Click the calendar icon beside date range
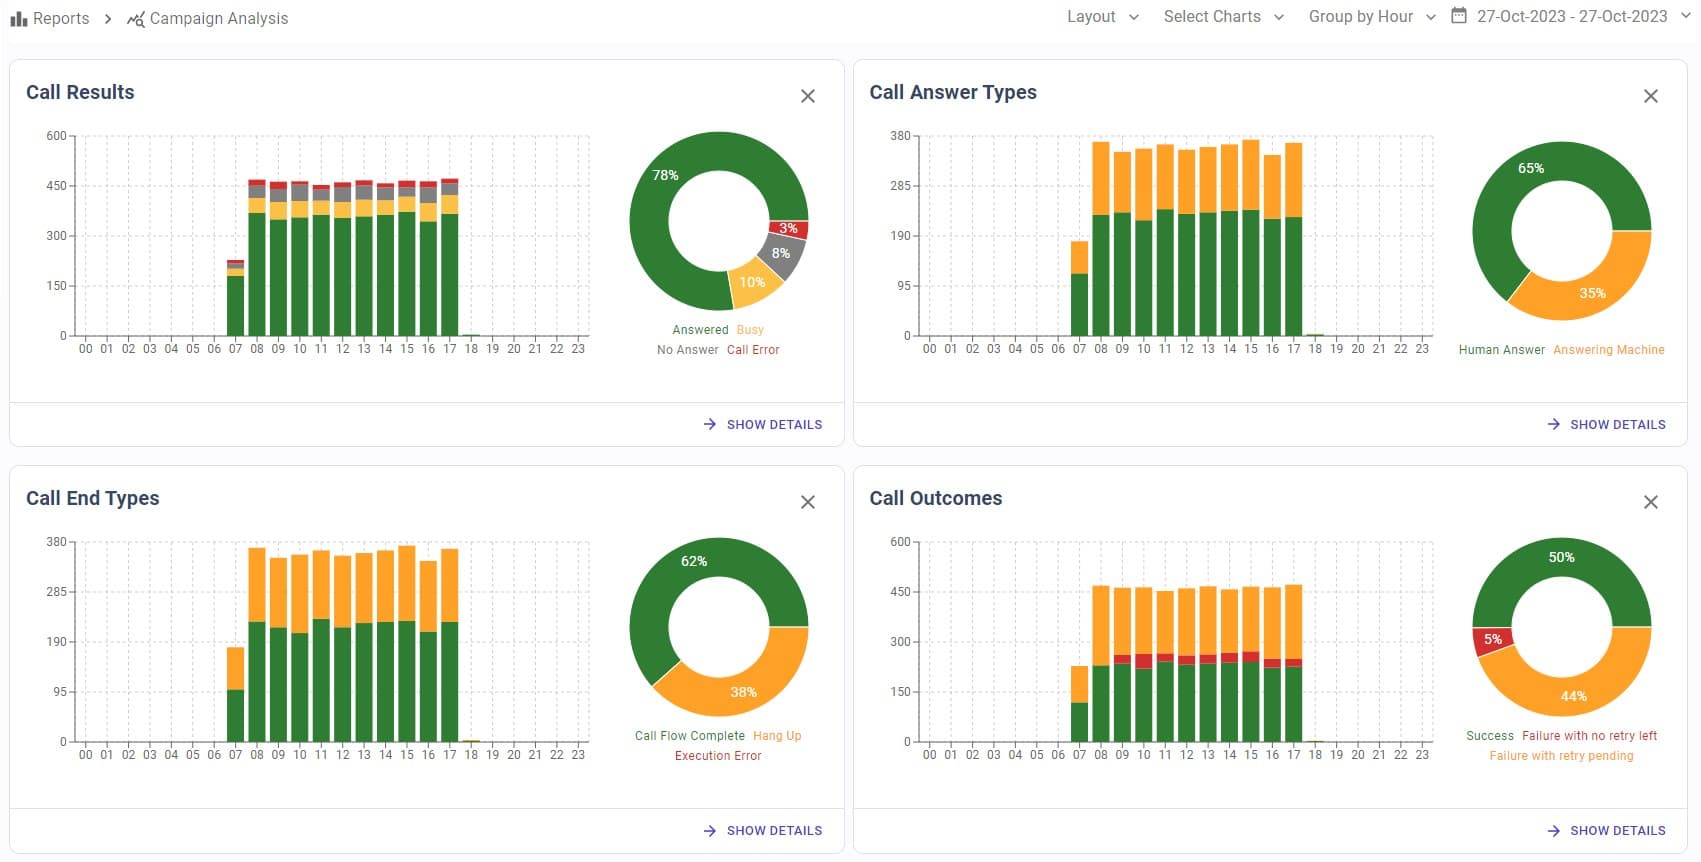The width and height of the screenshot is (1701, 862). [1459, 16]
